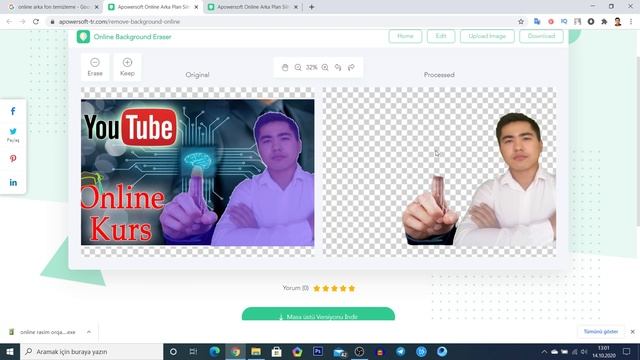Viewport: 640px width, 360px height.
Task: Click the Yorum (0) comments label
Action: [296, 288]
